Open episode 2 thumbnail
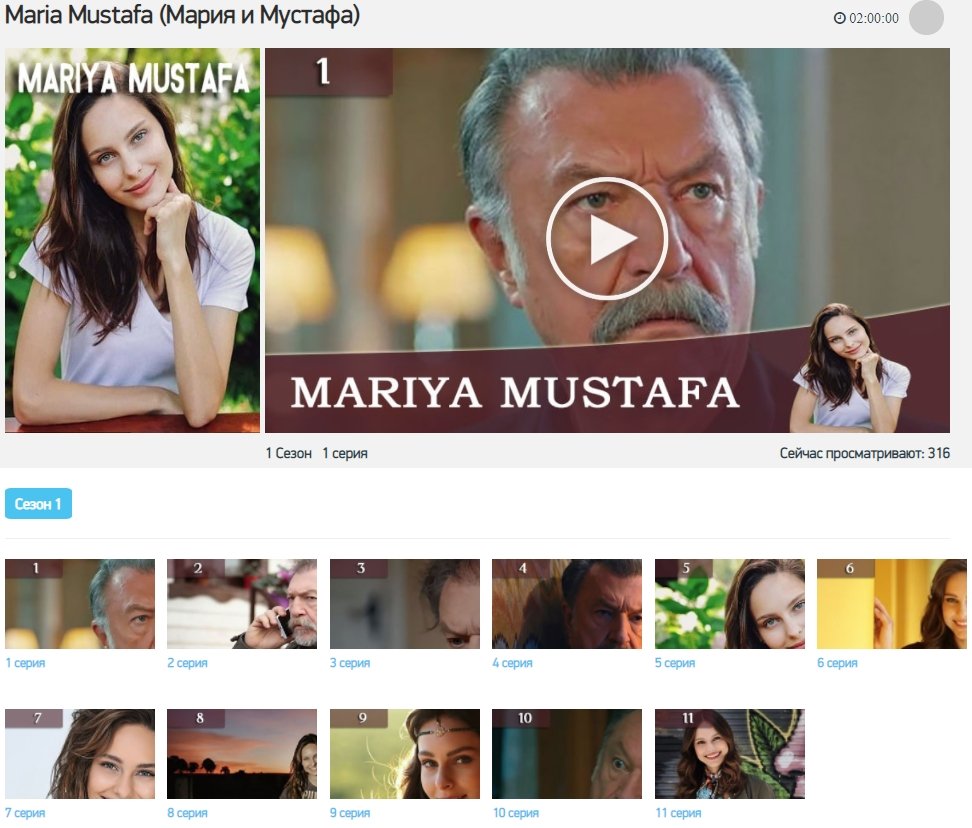Screen dimensions: 972x828 click(x=242, y=604)
